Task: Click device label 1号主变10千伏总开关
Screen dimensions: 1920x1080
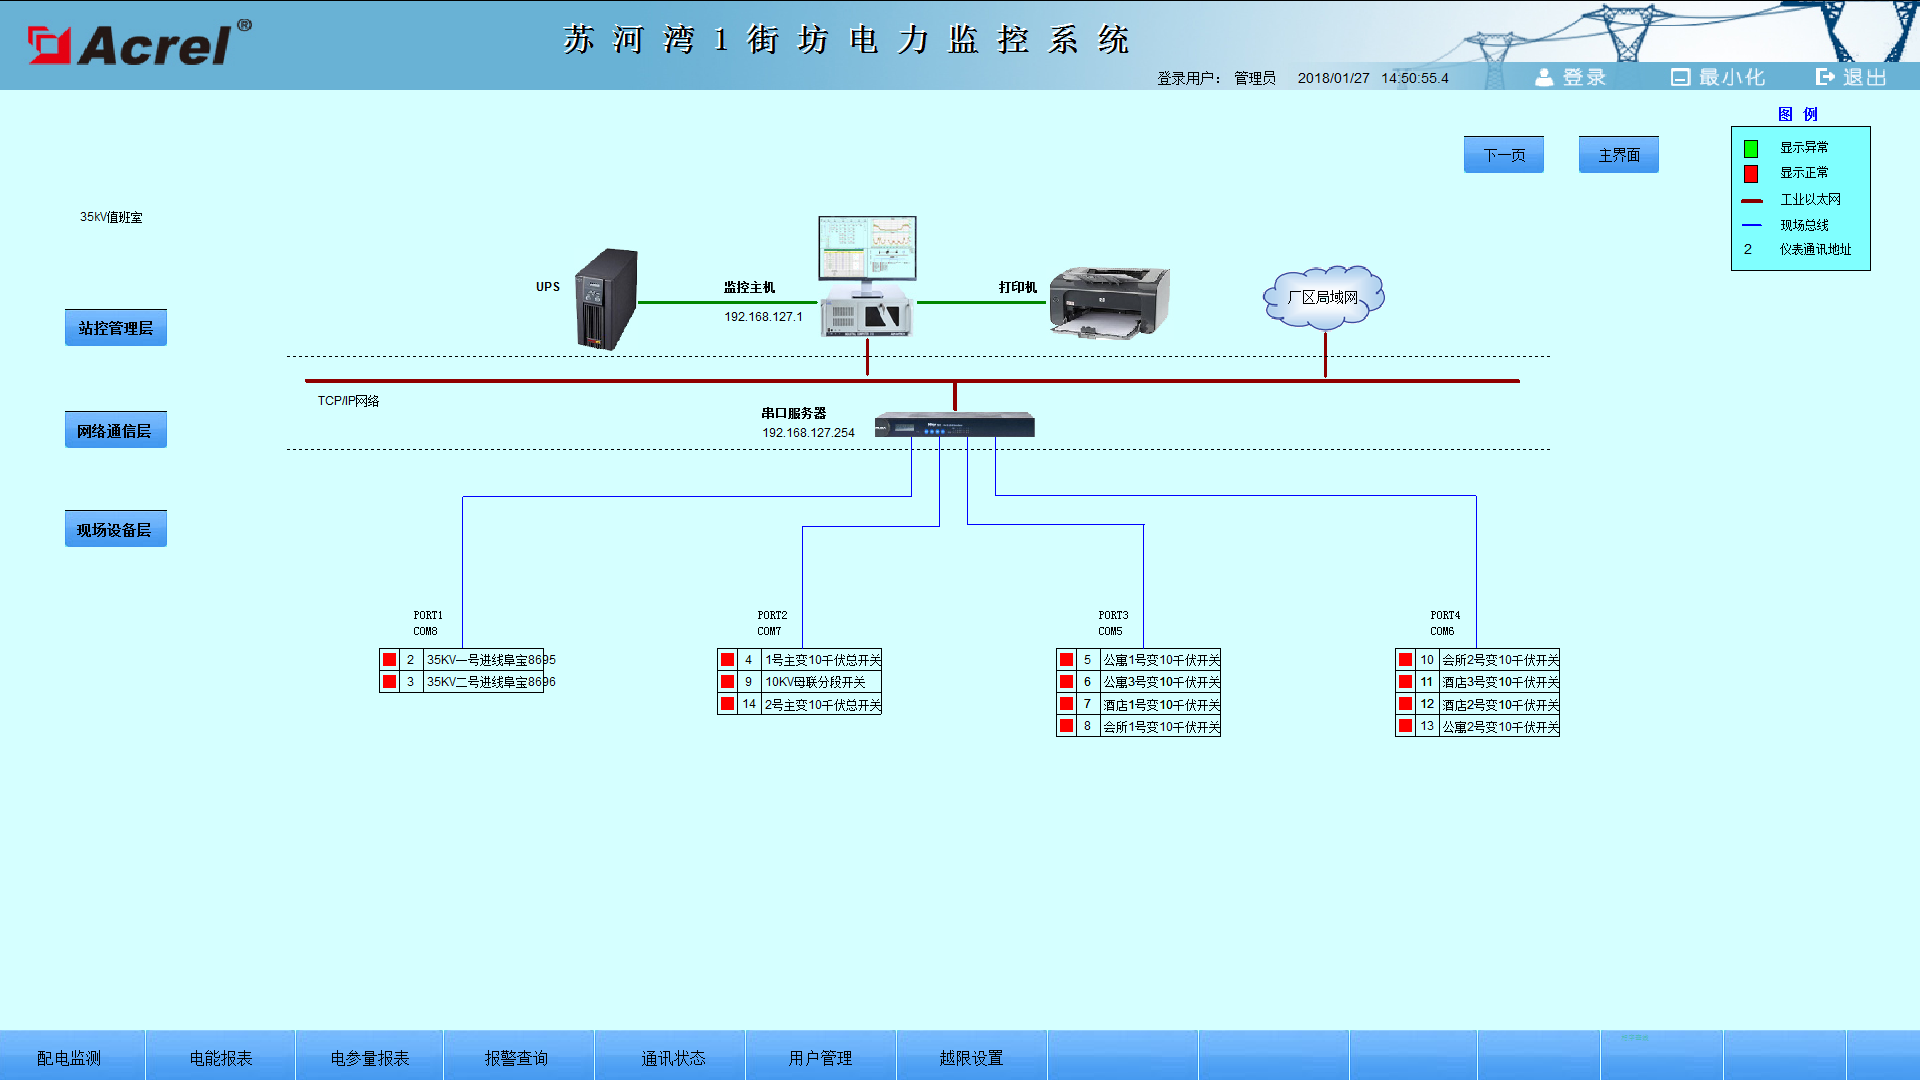Action: 823,660
